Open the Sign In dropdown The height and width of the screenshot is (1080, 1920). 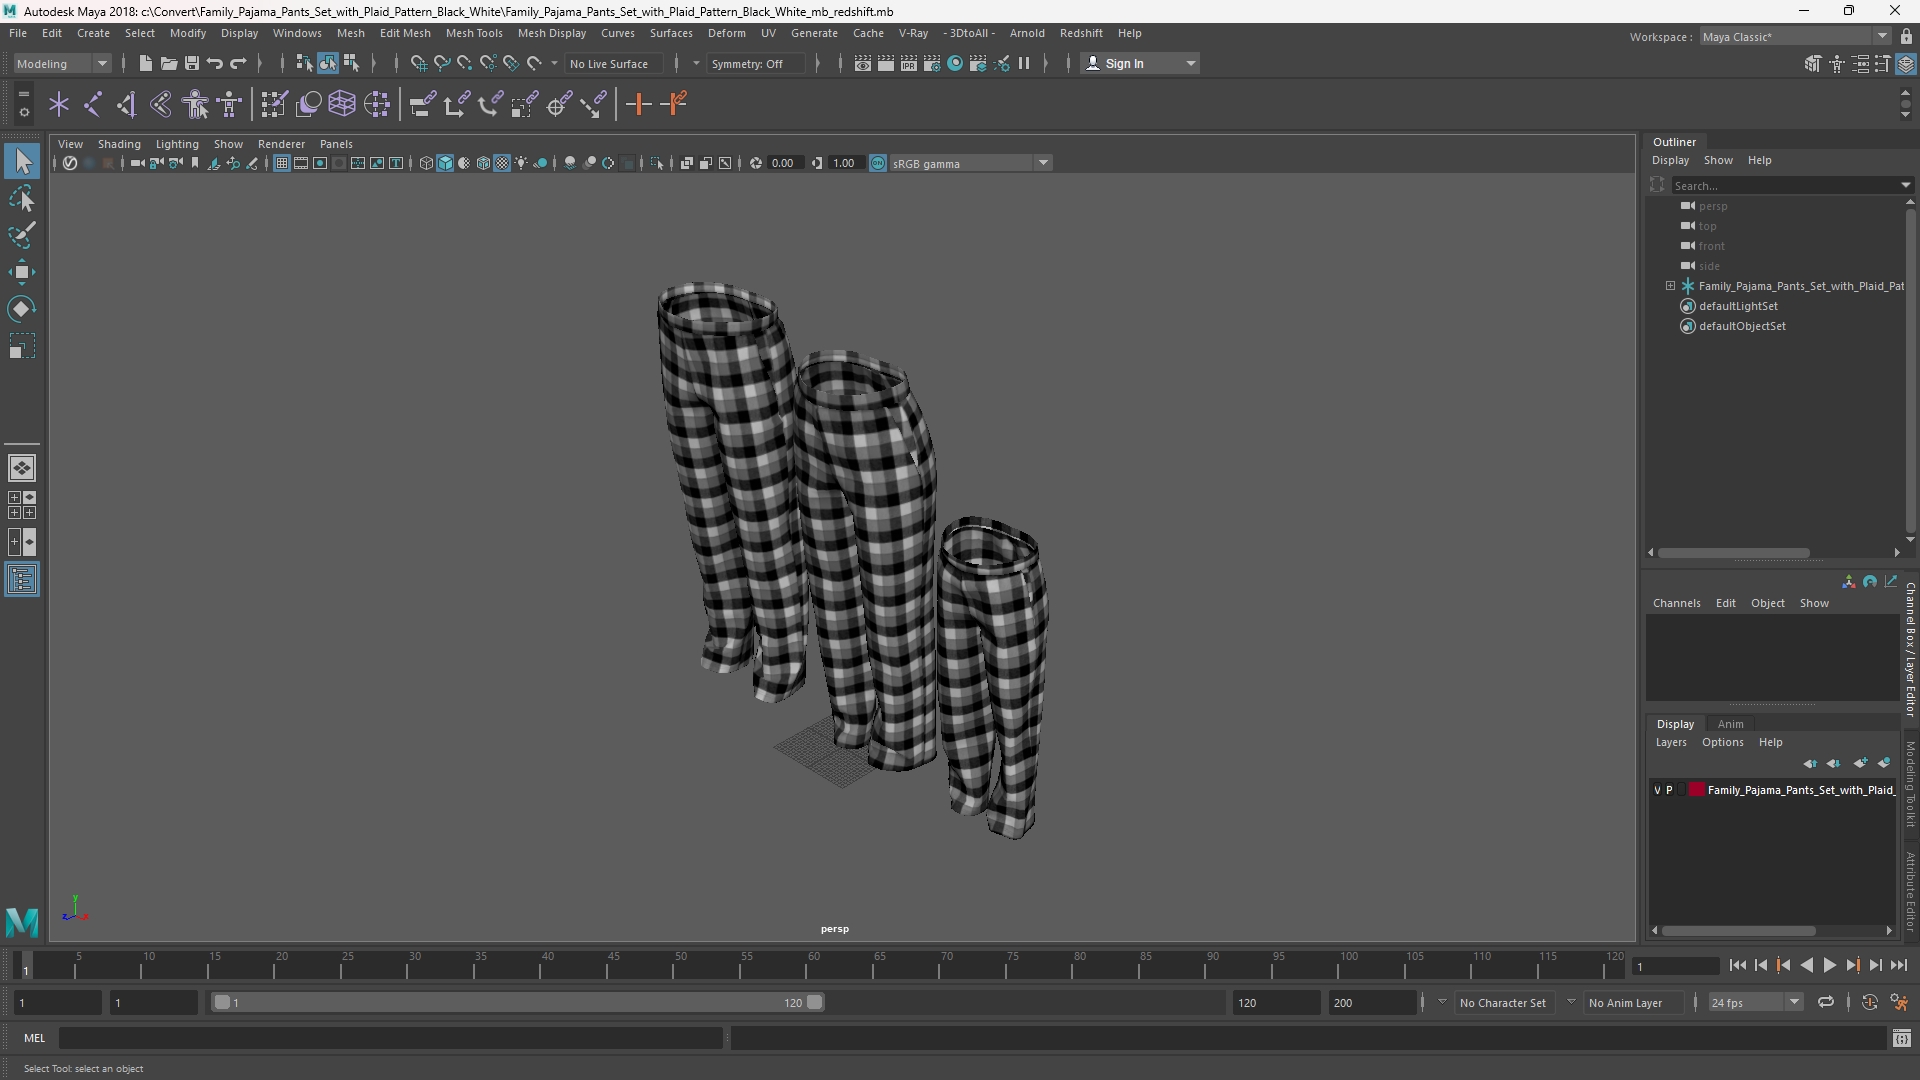tap(1140, 63)
